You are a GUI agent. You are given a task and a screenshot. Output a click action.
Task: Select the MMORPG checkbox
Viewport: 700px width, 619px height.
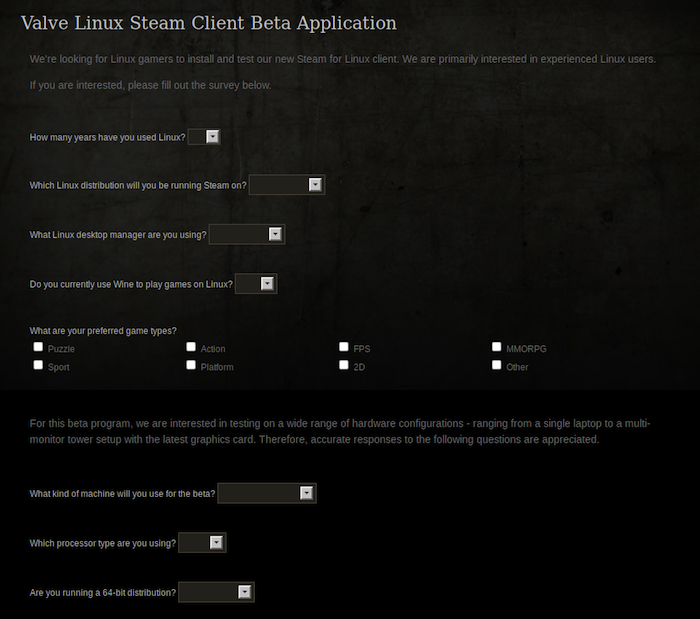[497, 347]
